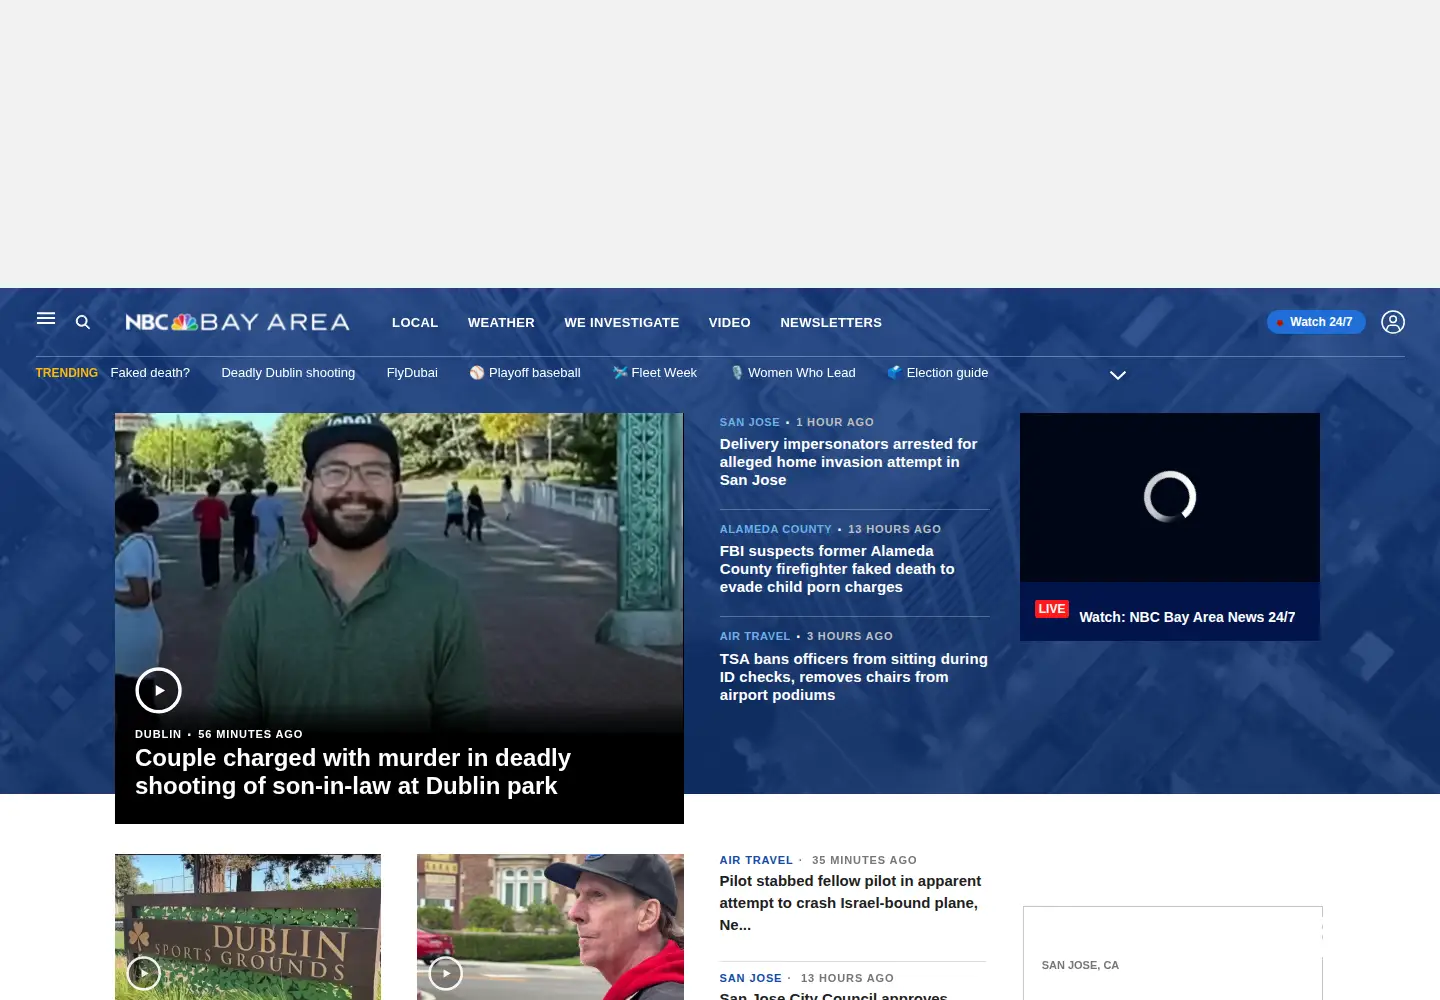Open FBI suspects former firefighter story

coord(837,569)
